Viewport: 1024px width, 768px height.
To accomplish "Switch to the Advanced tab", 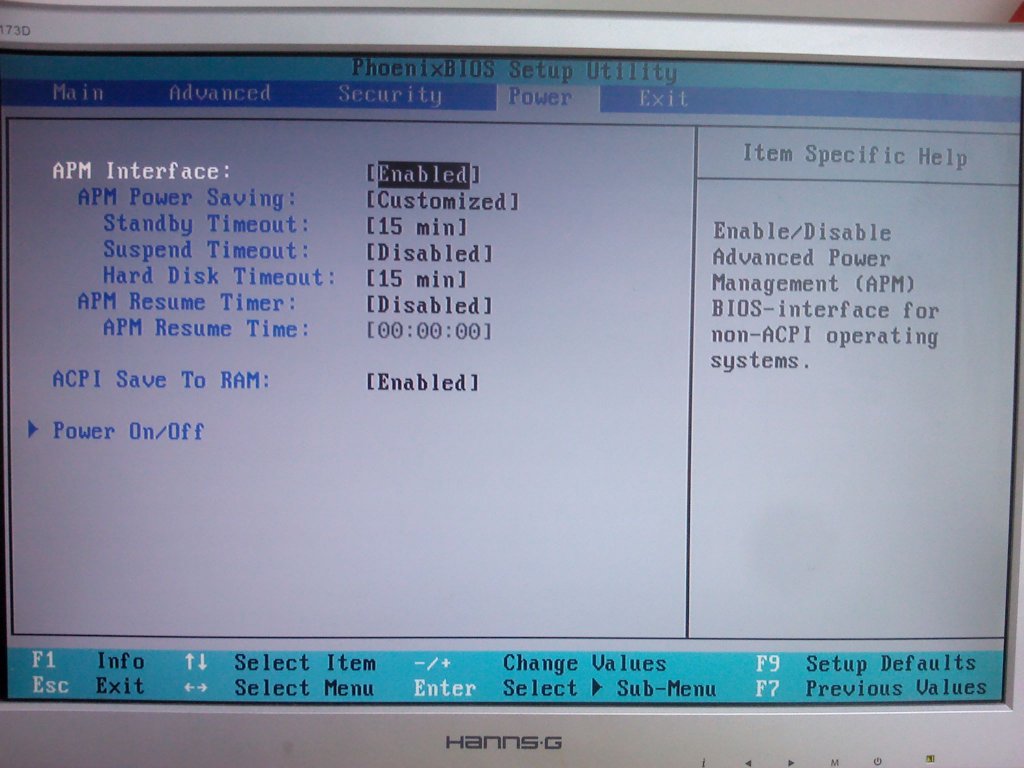I will (219, 93).
